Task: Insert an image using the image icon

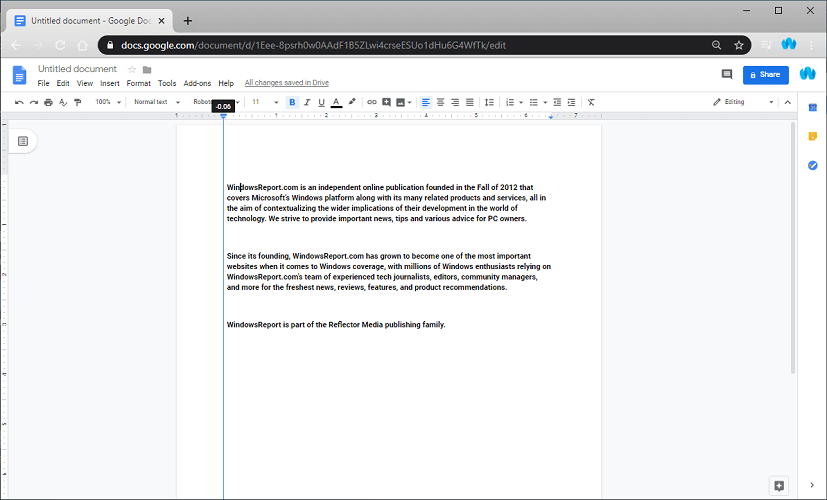Action: click(400, 102)
